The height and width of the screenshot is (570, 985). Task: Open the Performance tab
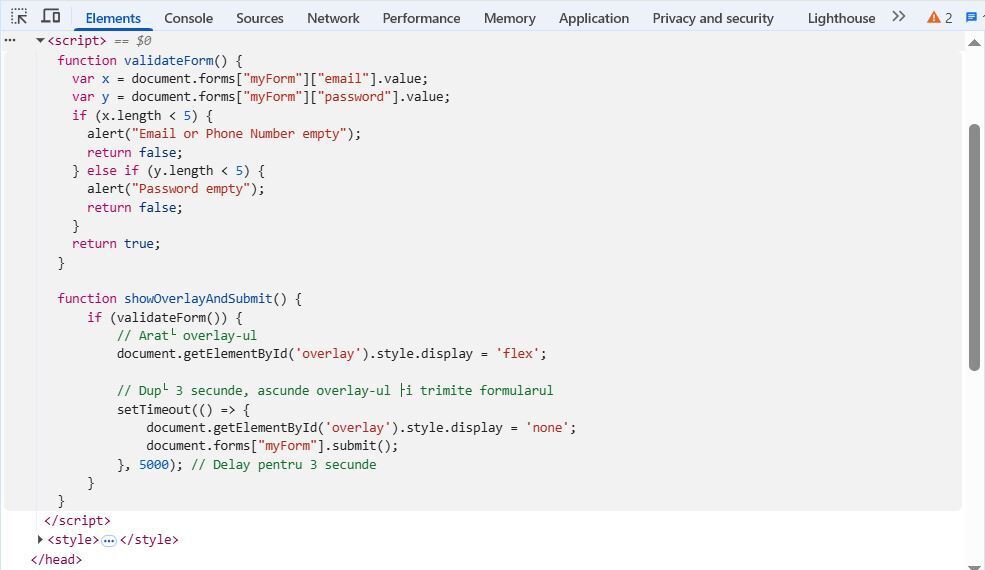(x=421, y=18)
